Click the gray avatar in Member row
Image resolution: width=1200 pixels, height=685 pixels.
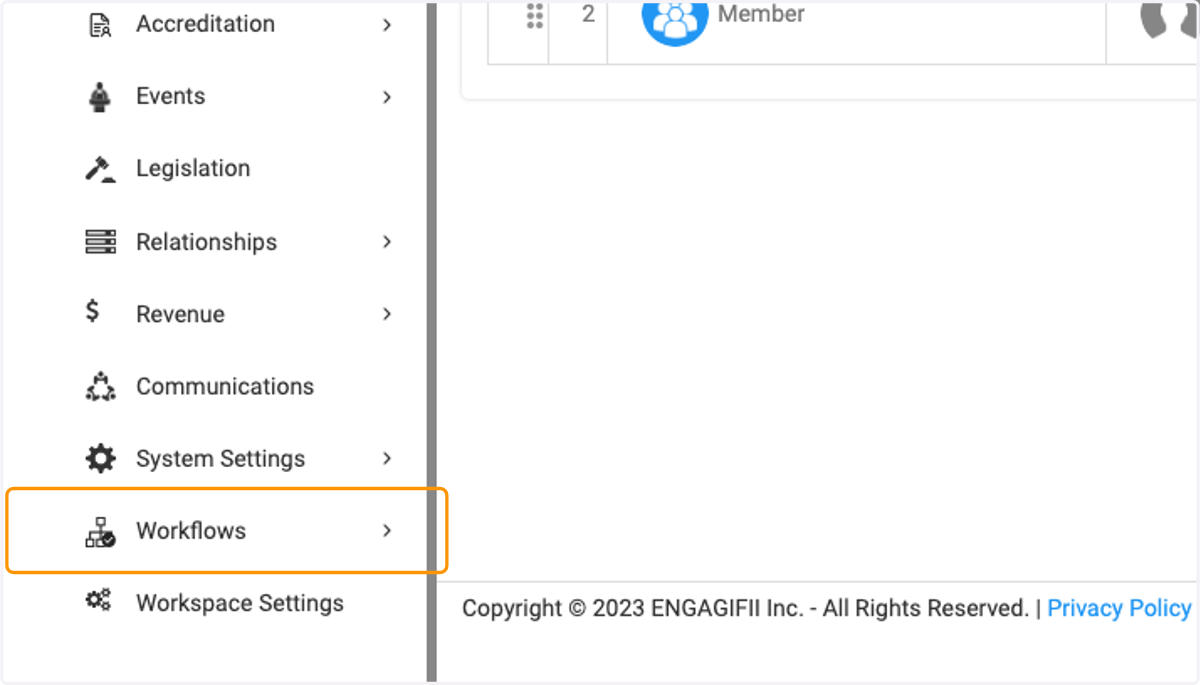1168,18
